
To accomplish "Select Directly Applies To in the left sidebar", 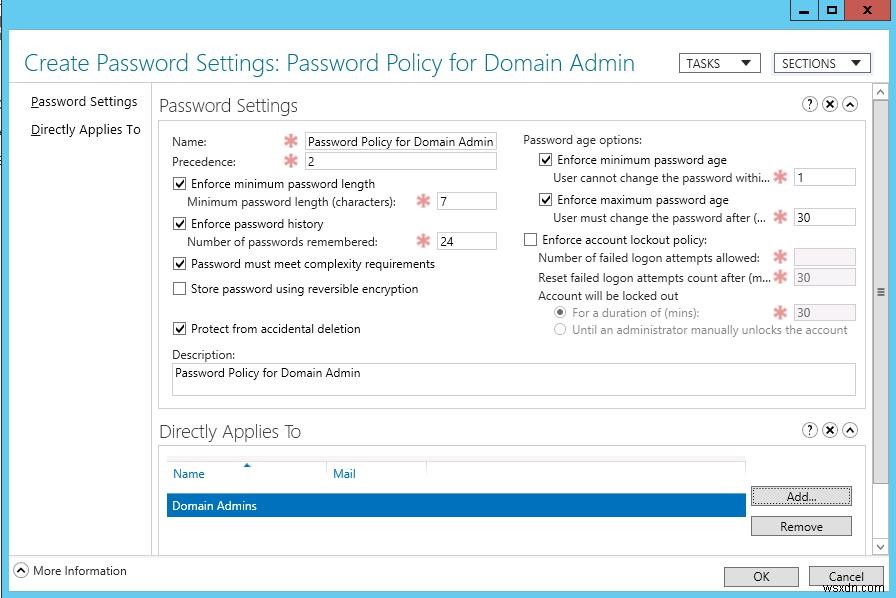I will point(85,129).
